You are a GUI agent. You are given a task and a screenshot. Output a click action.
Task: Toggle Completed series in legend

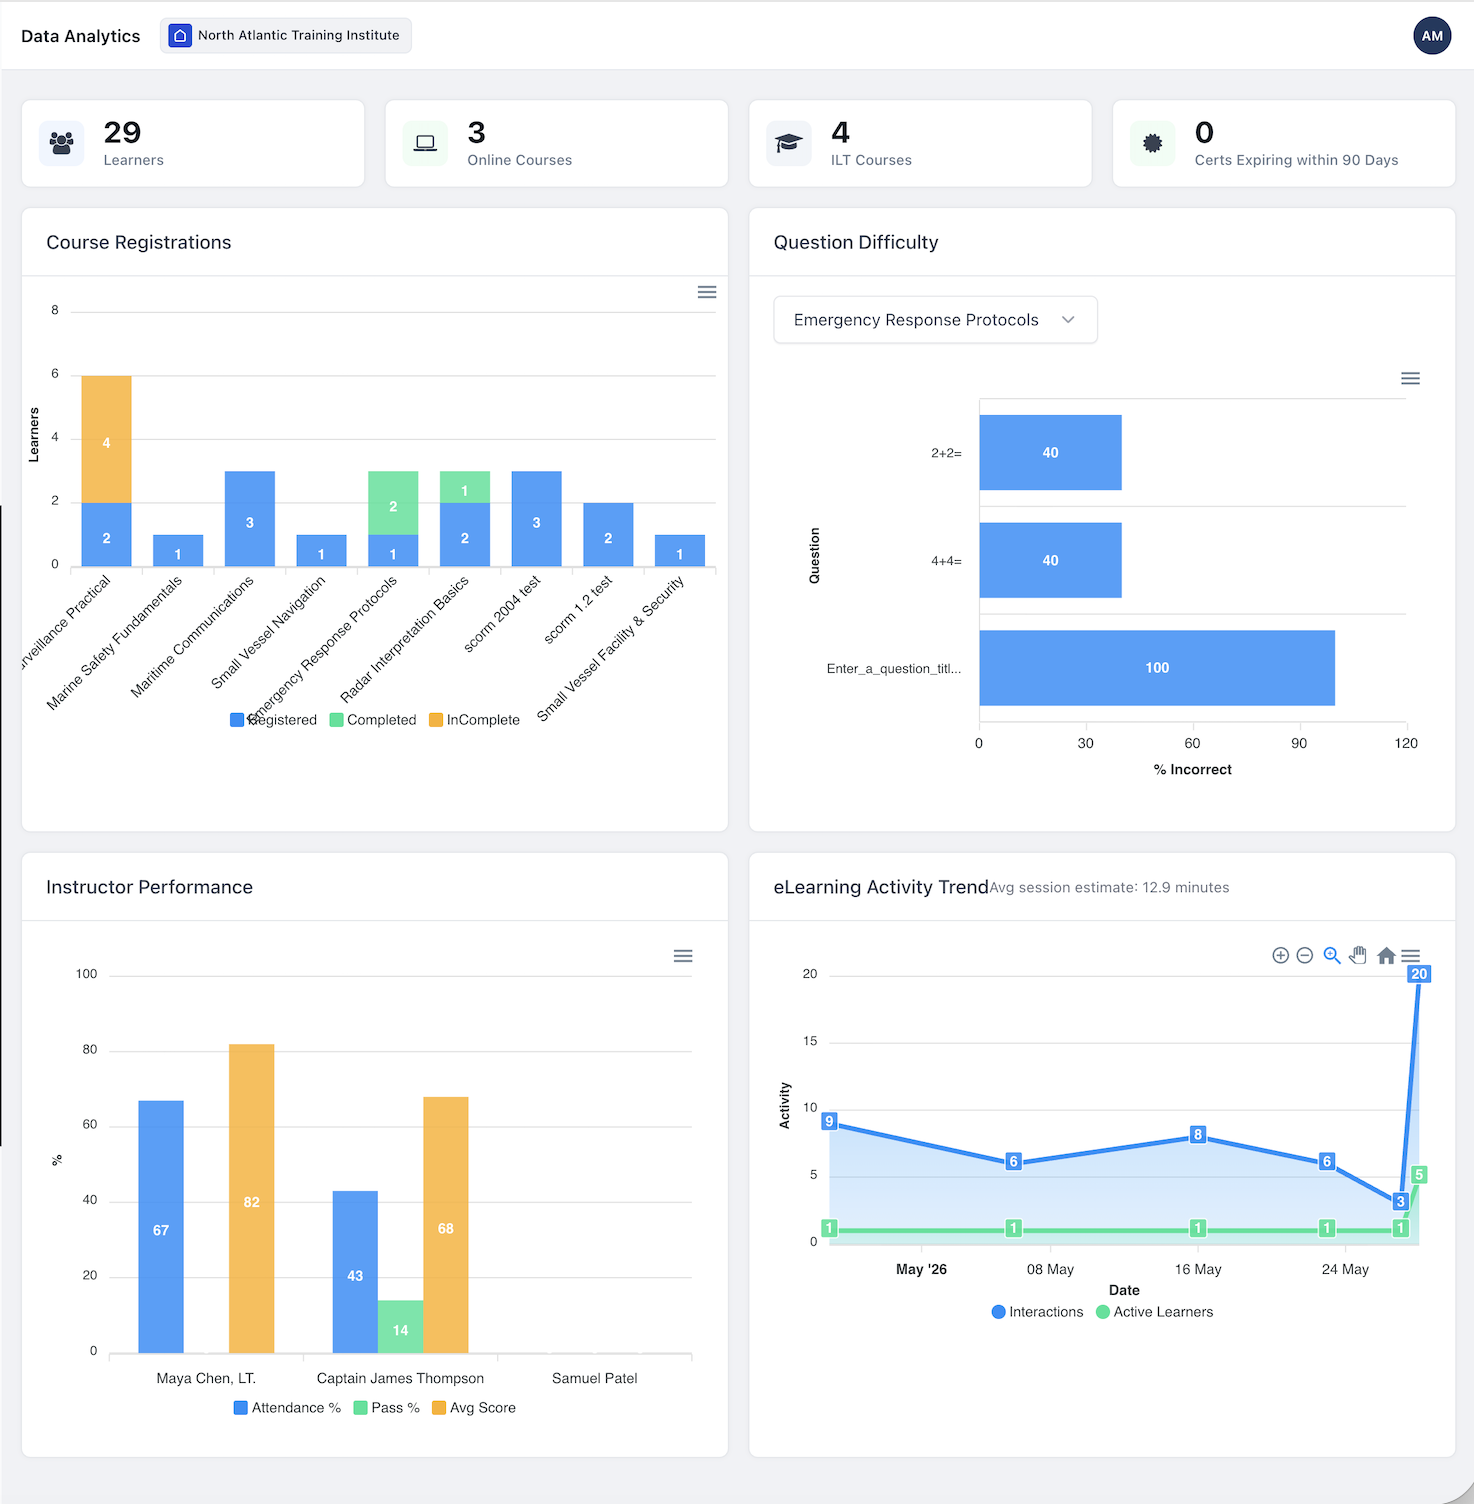click(x=373, y=720)
